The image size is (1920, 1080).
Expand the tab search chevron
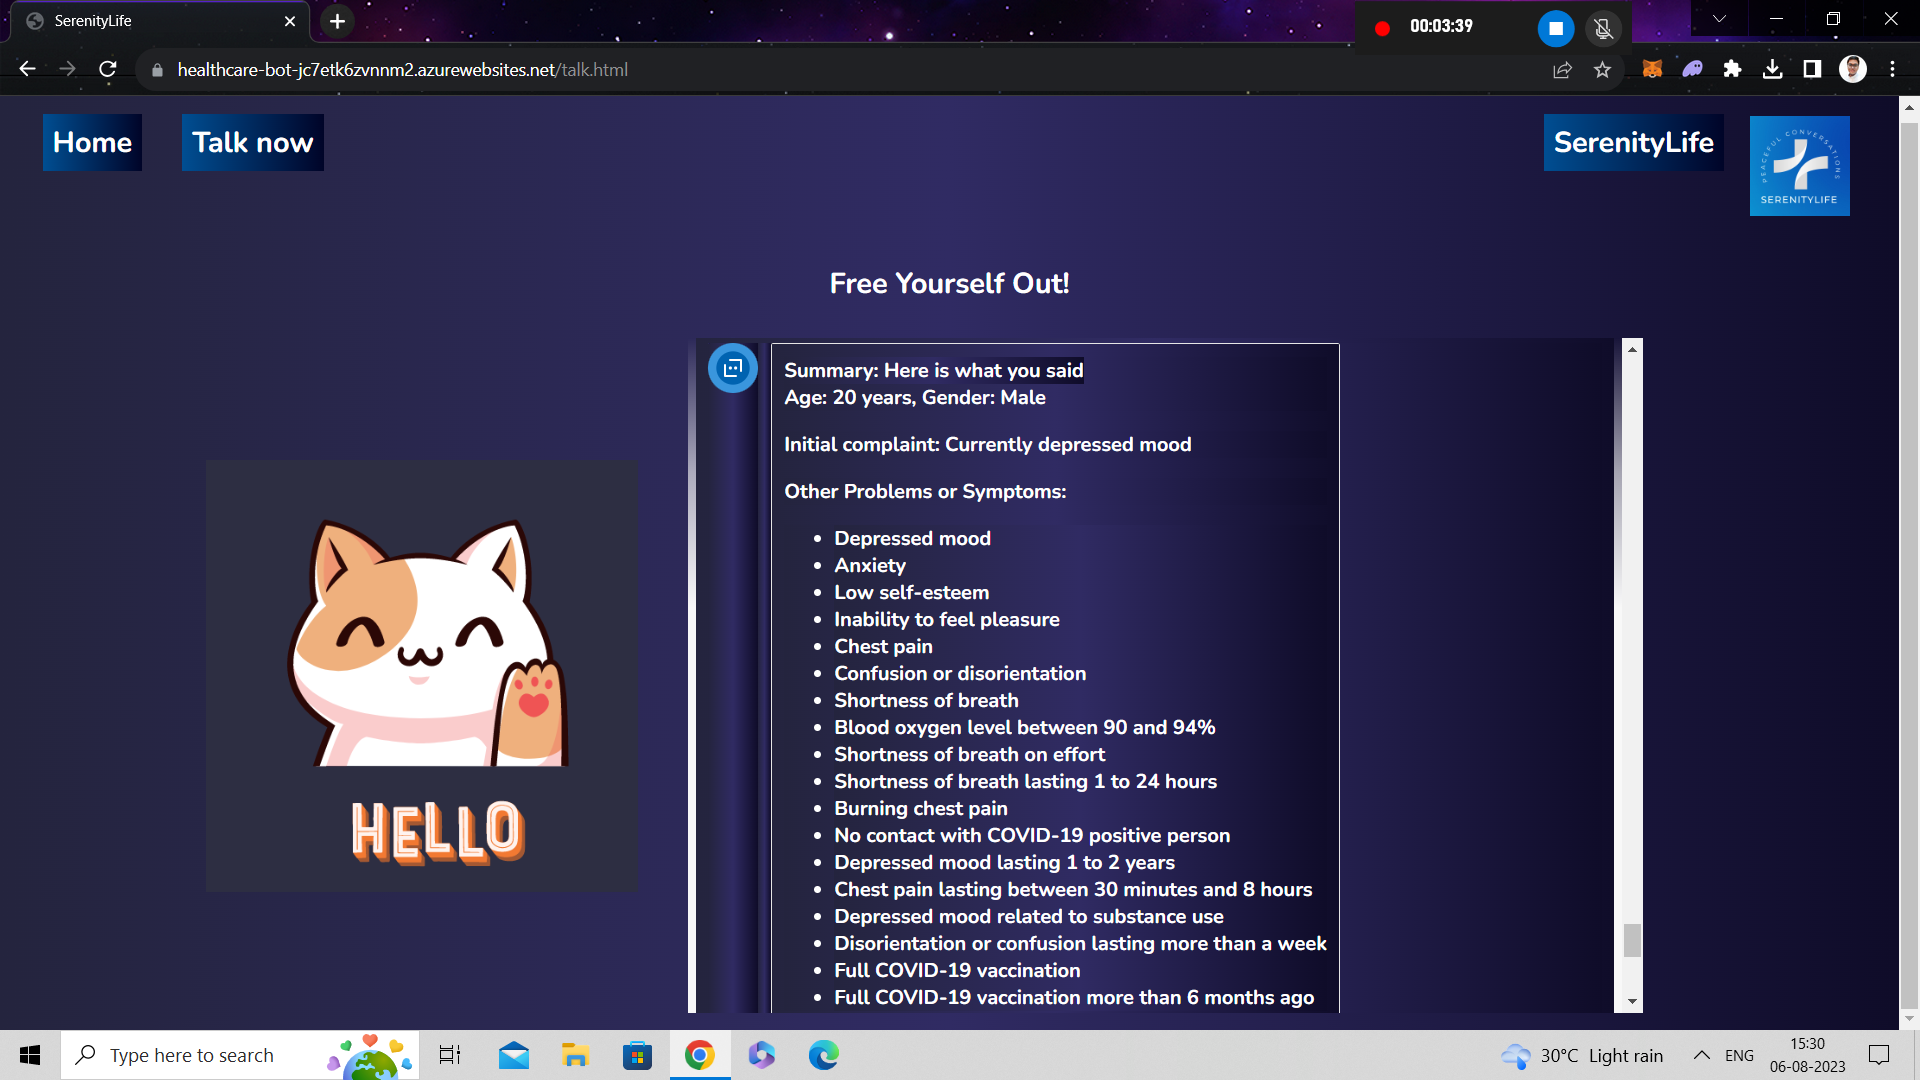point(1719,19)
